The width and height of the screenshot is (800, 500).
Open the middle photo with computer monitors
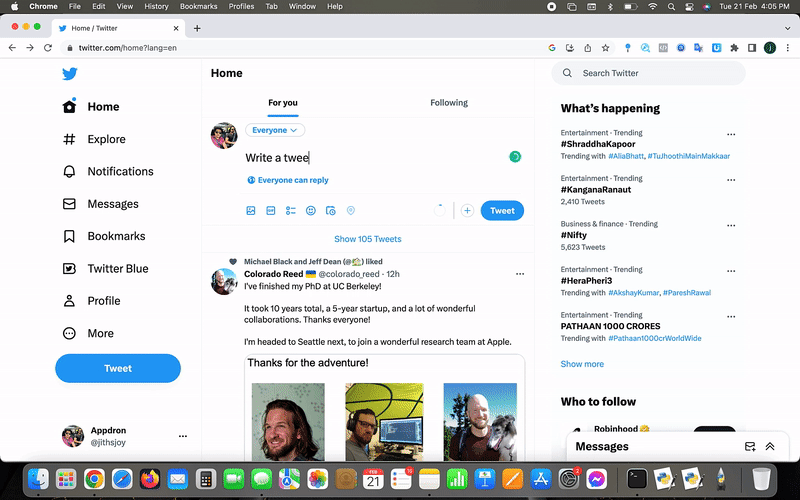click(384, 422)
